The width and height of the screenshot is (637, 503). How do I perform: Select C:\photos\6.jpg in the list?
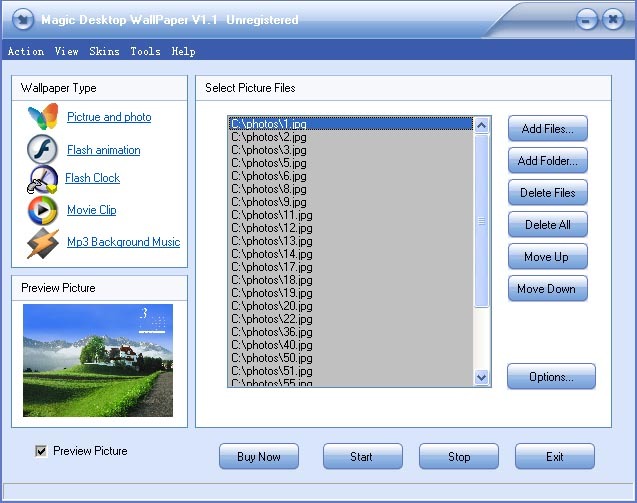(351, 176)
